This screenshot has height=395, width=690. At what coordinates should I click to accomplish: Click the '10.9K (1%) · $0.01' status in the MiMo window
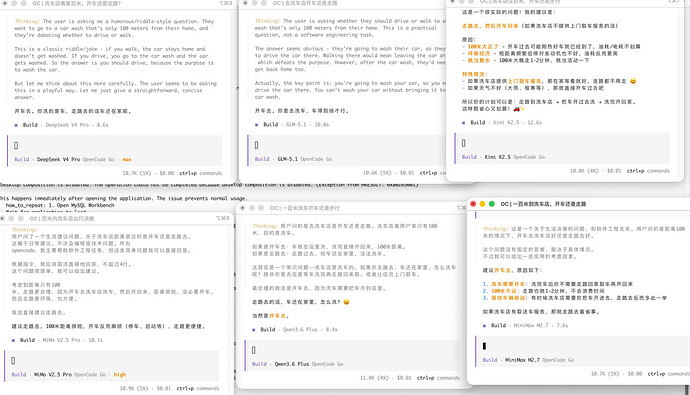click(x=146, y=388)
